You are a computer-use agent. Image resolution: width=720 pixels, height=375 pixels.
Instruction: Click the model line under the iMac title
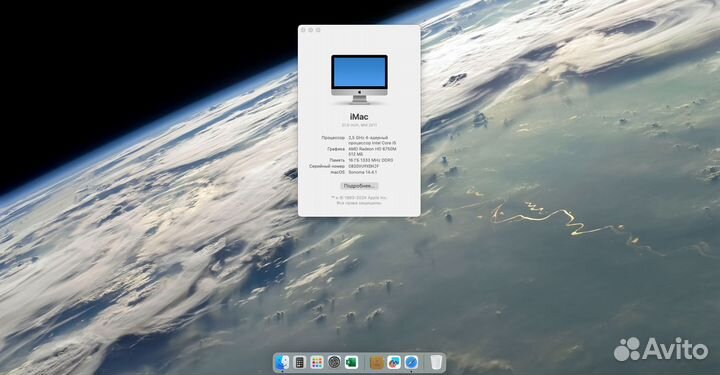(x=359, y=125)
